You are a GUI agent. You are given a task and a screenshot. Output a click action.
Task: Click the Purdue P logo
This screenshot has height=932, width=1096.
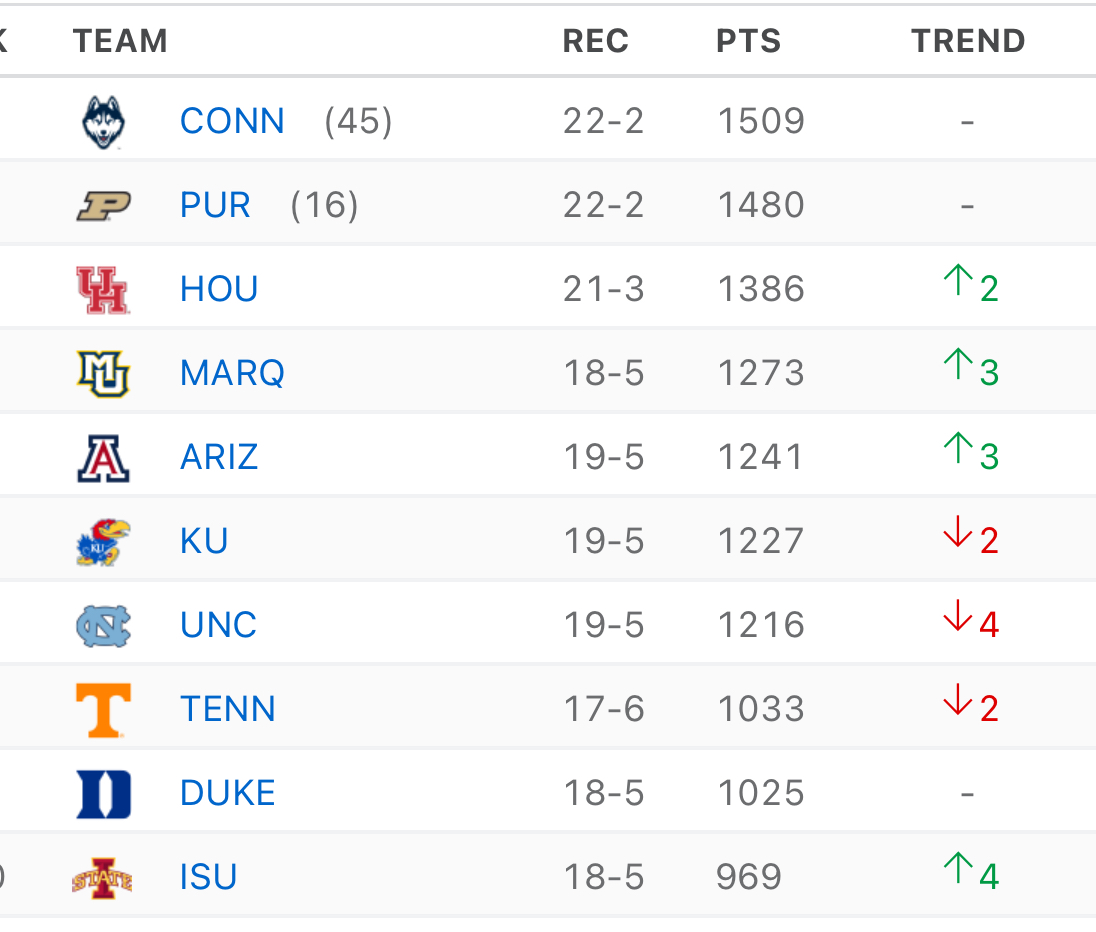pyautogui.click(x=103, y=206)
